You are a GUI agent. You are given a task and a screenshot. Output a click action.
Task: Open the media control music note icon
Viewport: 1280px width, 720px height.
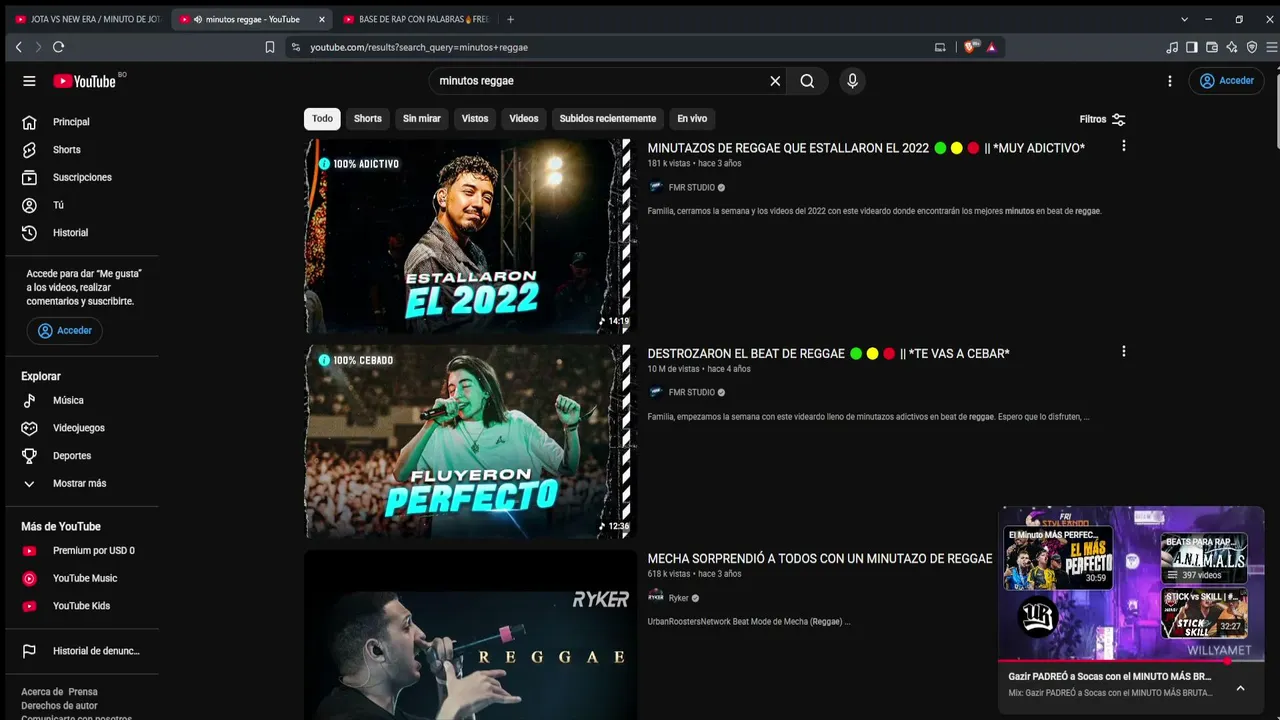(x=1172, y=47)
